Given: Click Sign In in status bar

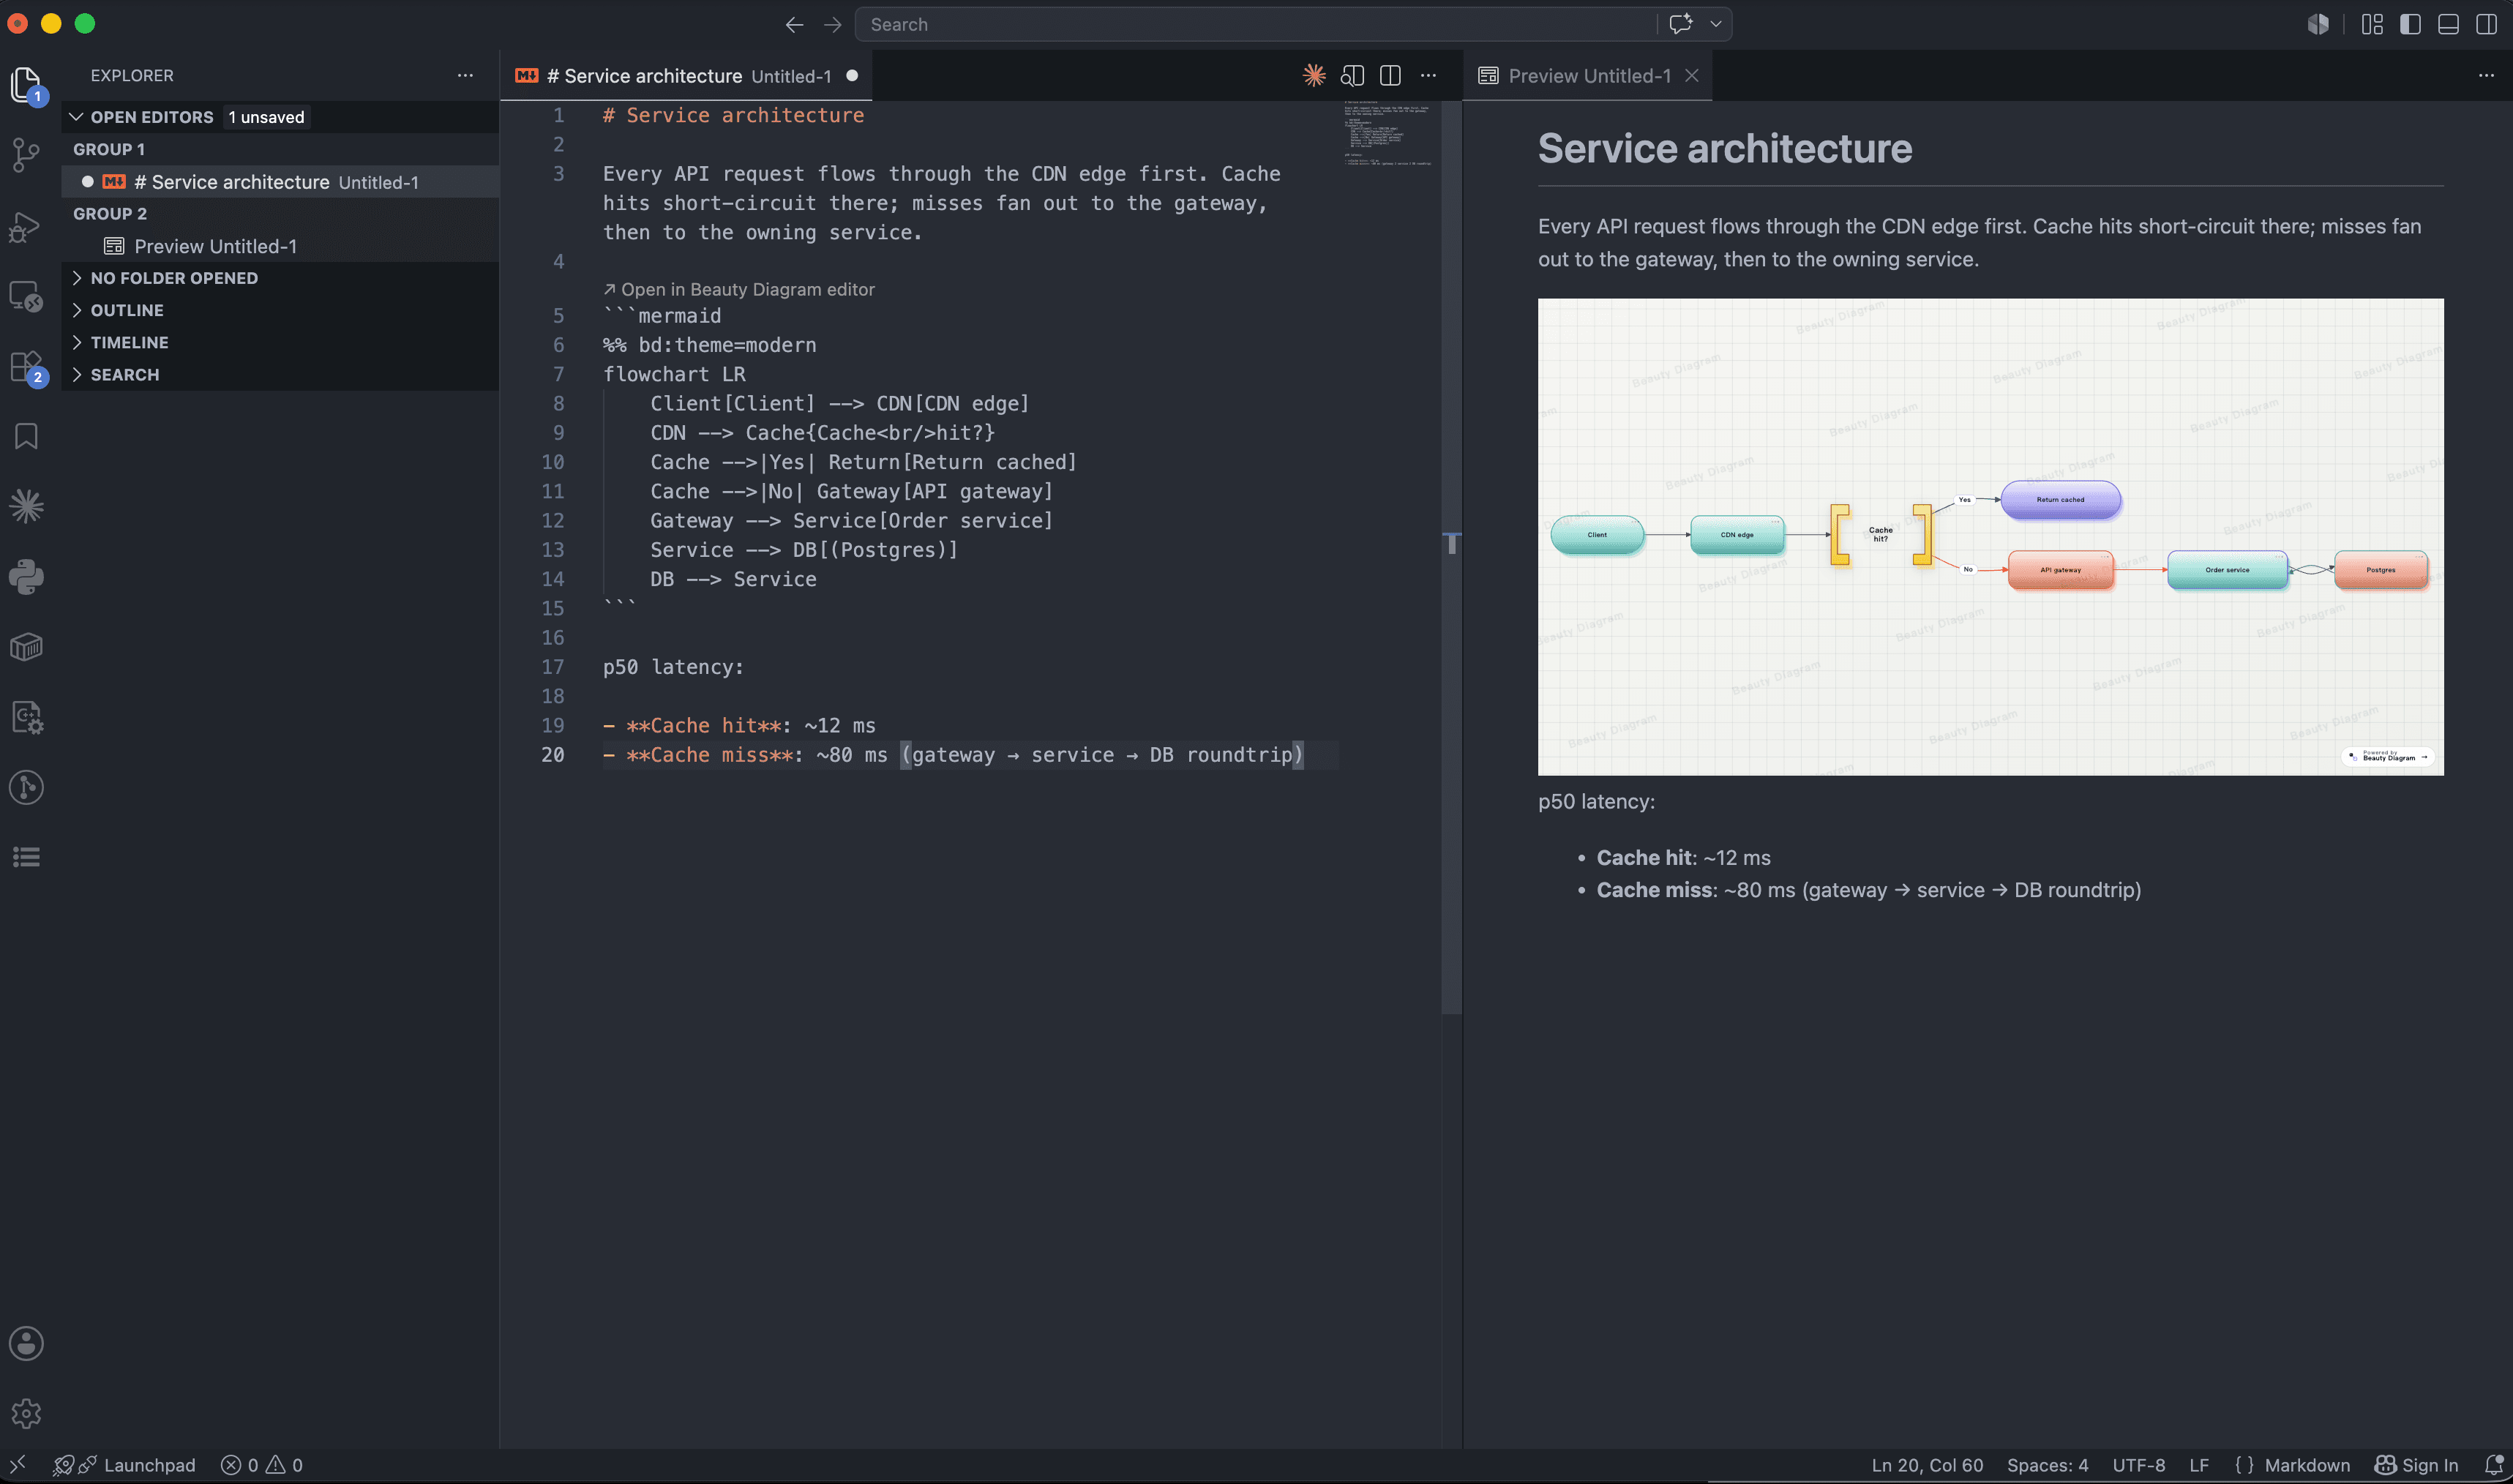Looking at the screenshot, I should tap(2416, 1465).
